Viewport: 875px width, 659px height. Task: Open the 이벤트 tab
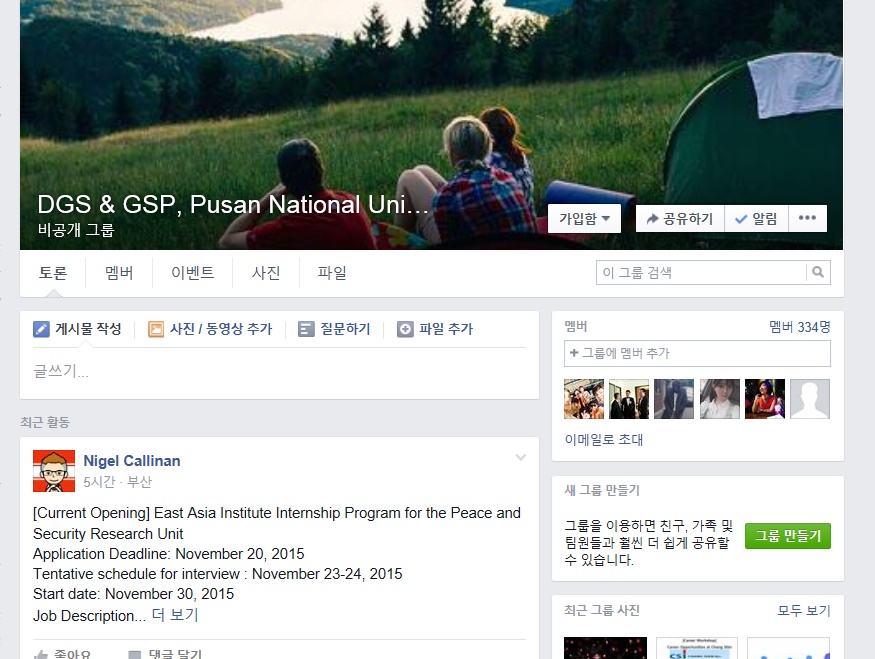(x=193, y=273)
